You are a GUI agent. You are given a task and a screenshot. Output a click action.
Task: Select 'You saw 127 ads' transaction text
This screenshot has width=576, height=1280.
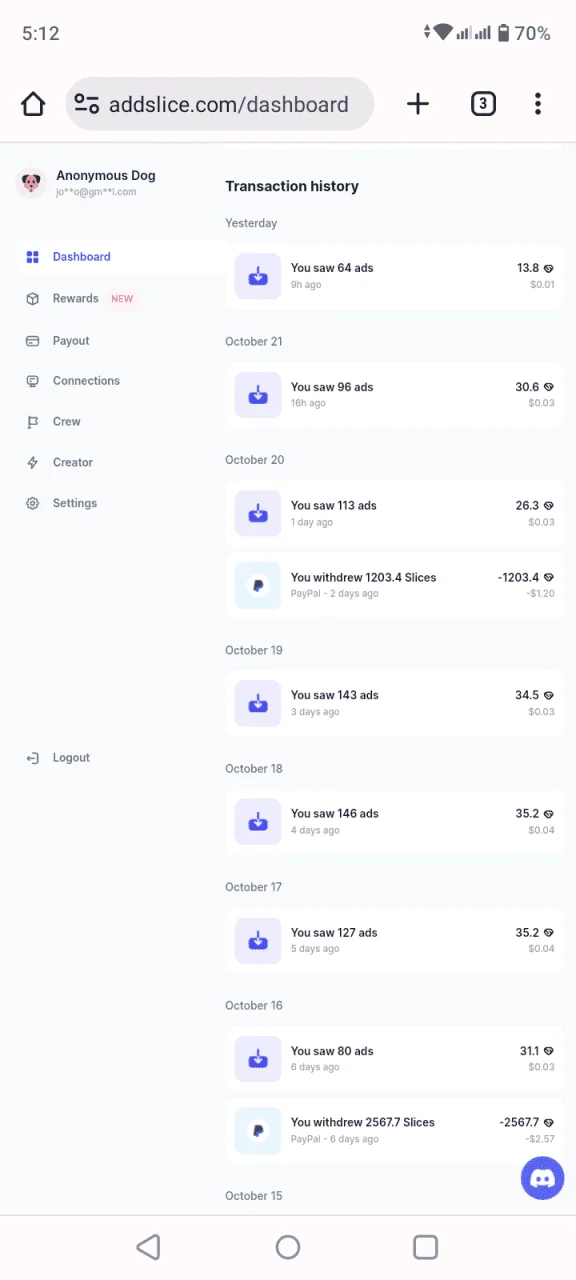(x=334, y=932)
